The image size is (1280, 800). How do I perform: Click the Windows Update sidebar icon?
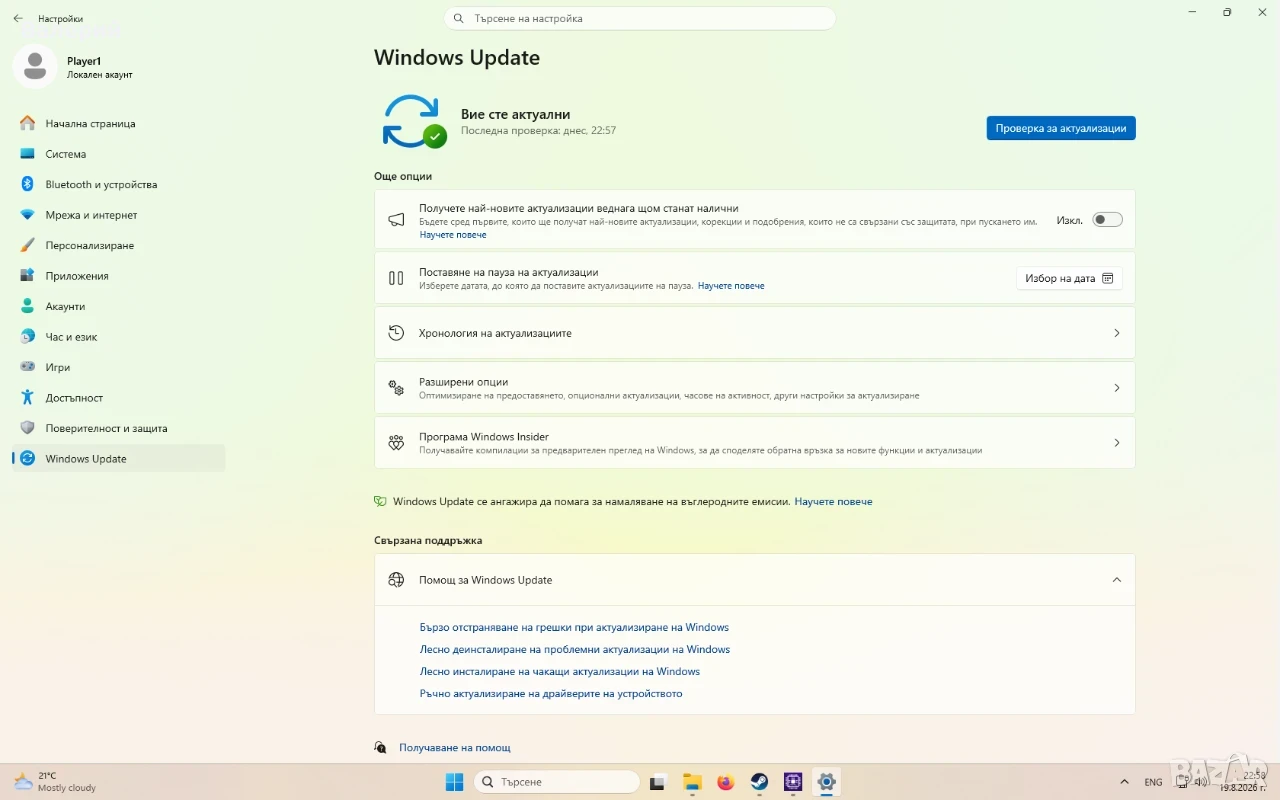pyautogui.click(x=27, y=459)
